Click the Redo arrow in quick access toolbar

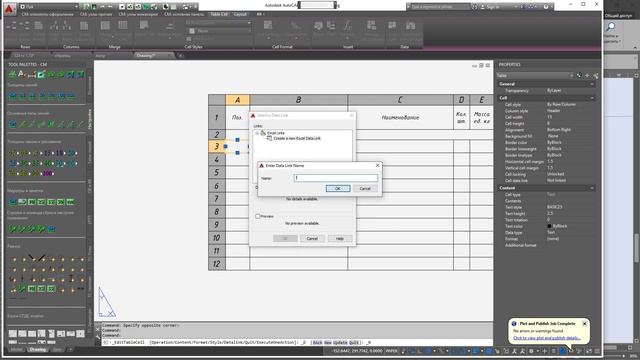[110, 7]
